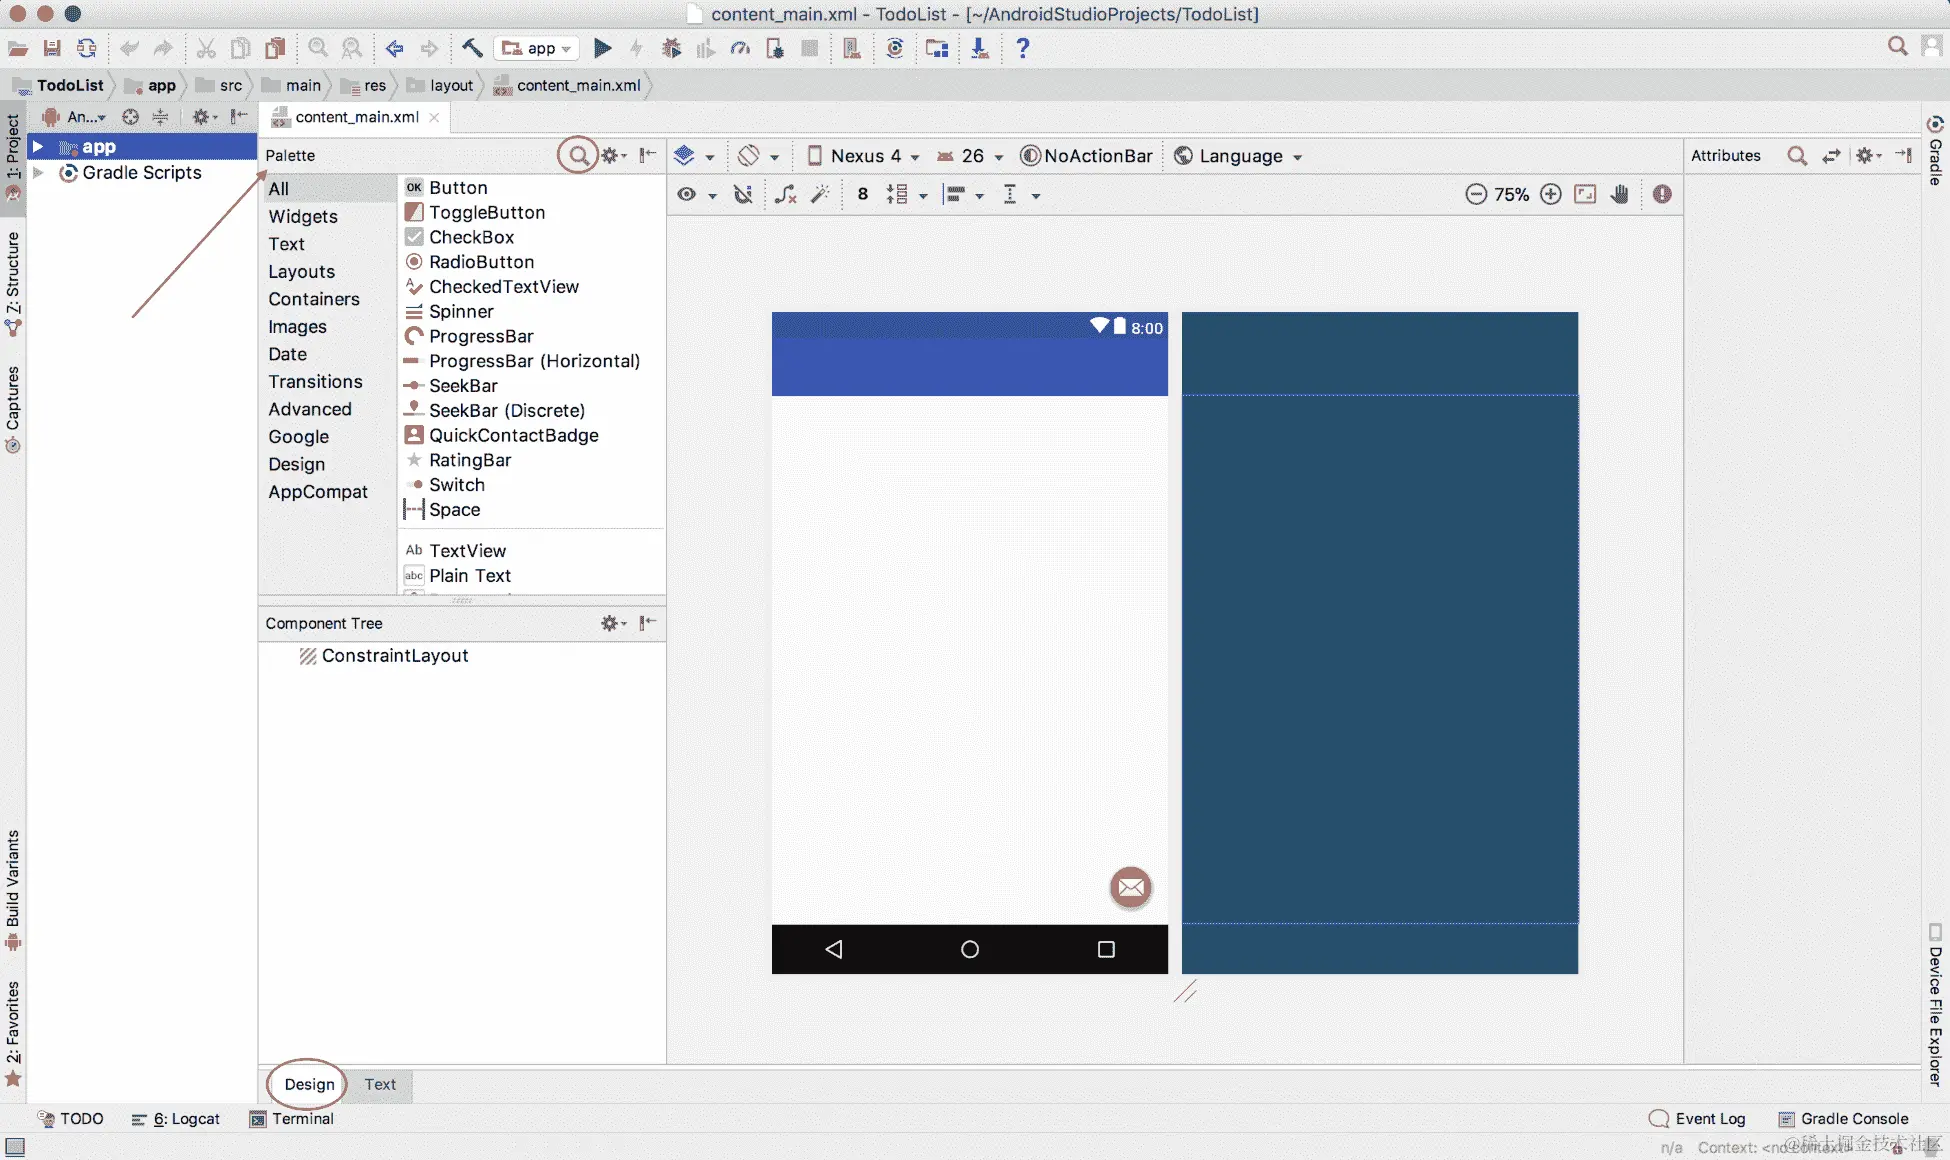Select ConstraintLayout in Component Tree
The height and width of the screenshot is (1160, 1950).
394,656
